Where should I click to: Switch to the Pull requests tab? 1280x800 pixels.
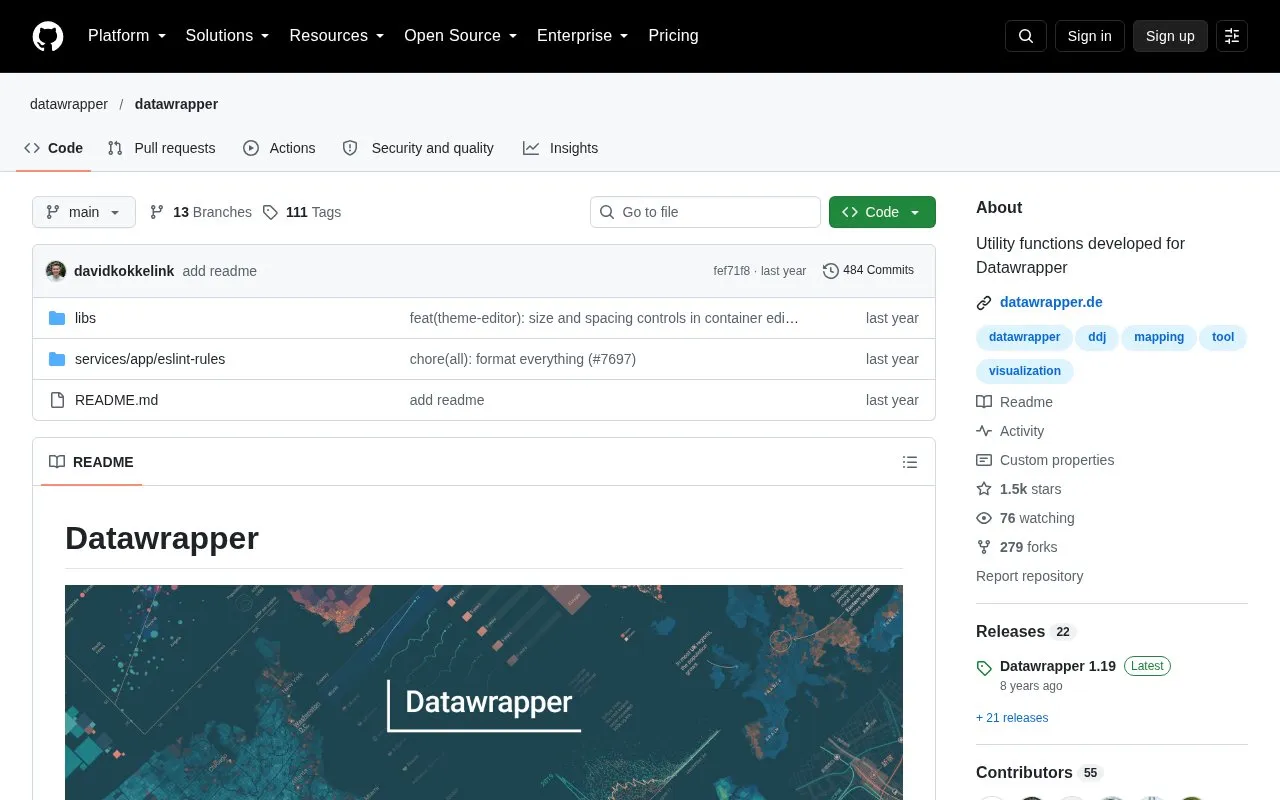pos(161,148)
